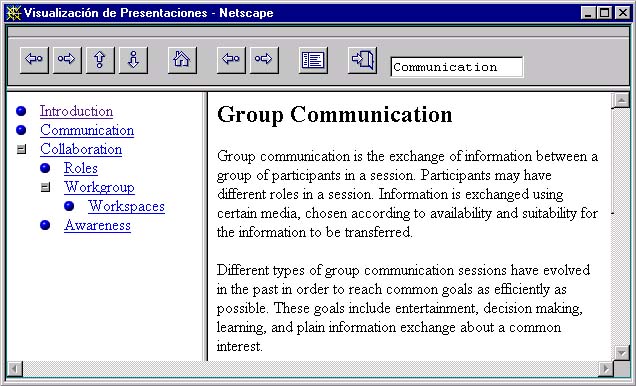Image resolution: width=636 pixels, height=386 pixels.
Task: Go to the home page icon
Action: (x=182, y=60)
